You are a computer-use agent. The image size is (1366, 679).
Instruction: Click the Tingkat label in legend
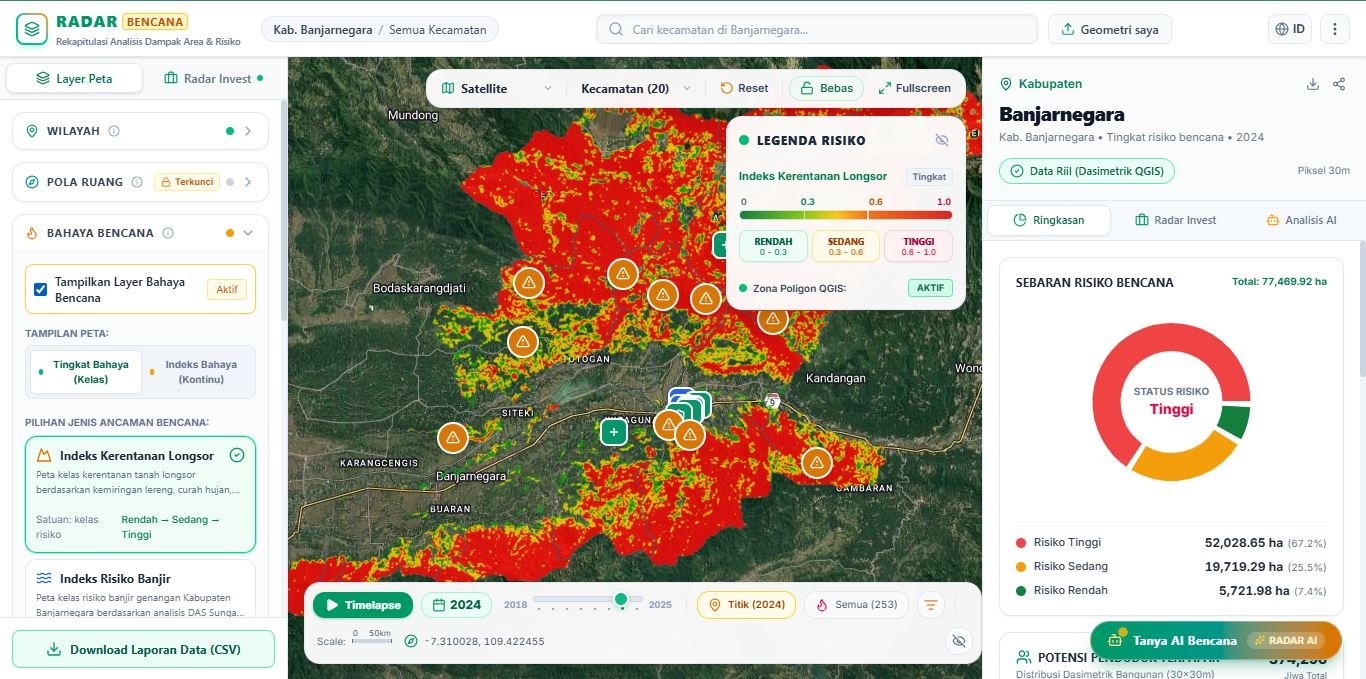[929, 177]
